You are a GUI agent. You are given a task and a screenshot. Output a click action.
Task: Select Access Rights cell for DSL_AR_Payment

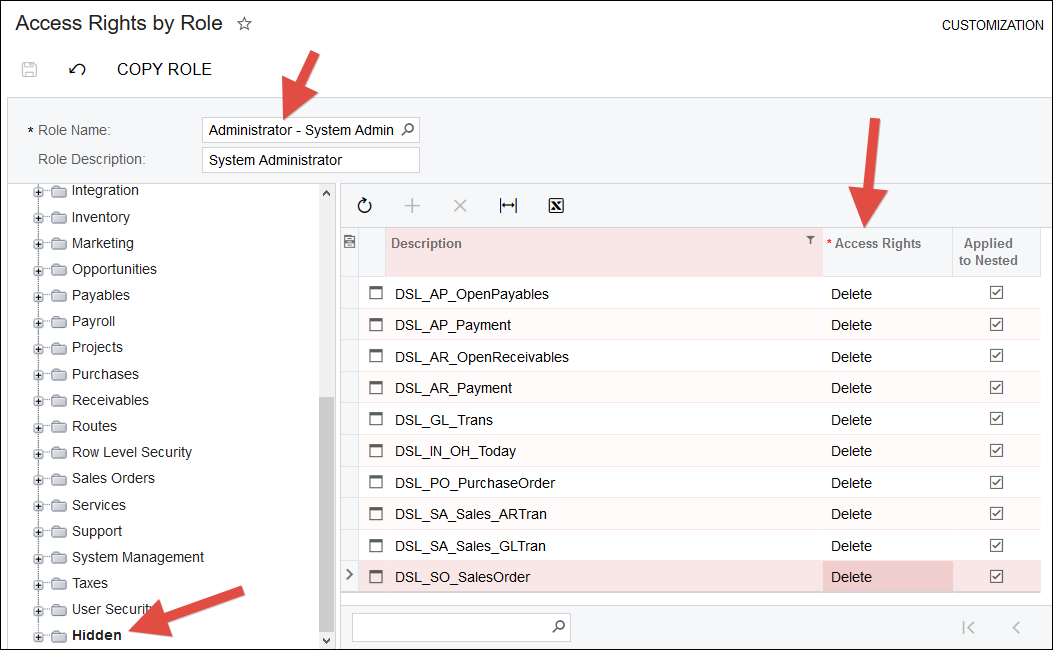[885, 388]
